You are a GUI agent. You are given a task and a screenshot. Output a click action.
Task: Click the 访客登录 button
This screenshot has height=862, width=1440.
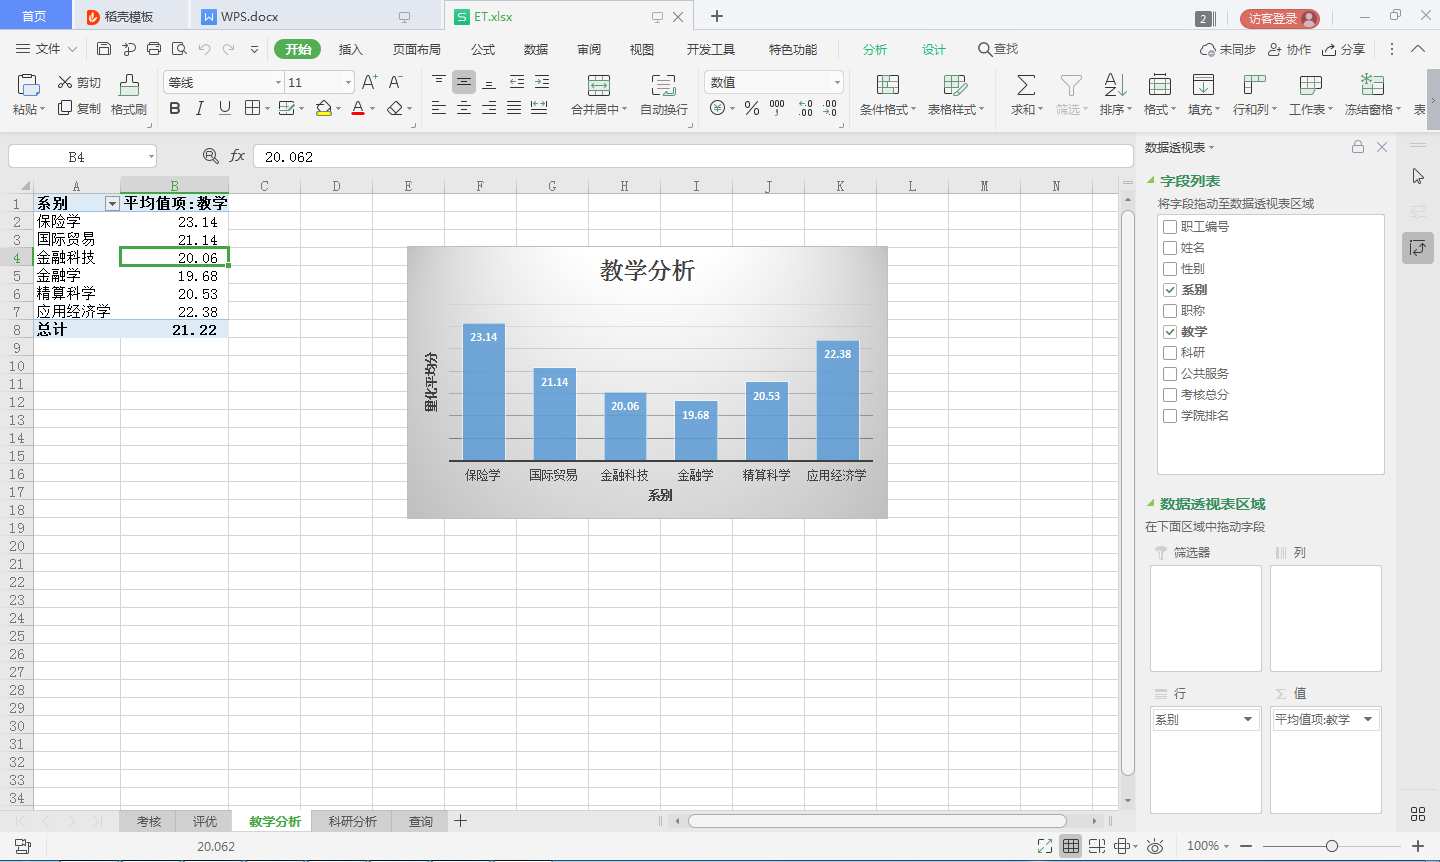tap(1280, 18)
